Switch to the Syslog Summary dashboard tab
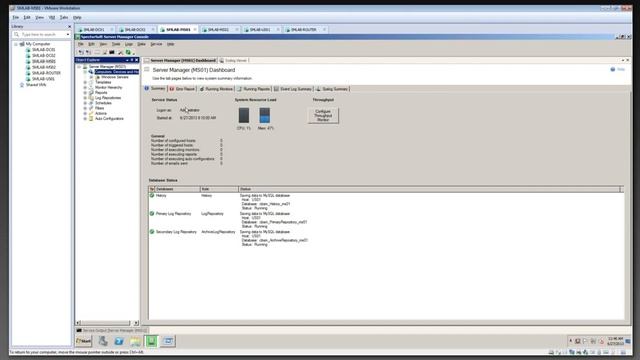Screen dimensions: 640x360 pyautogui.click(x=332, y=89)
